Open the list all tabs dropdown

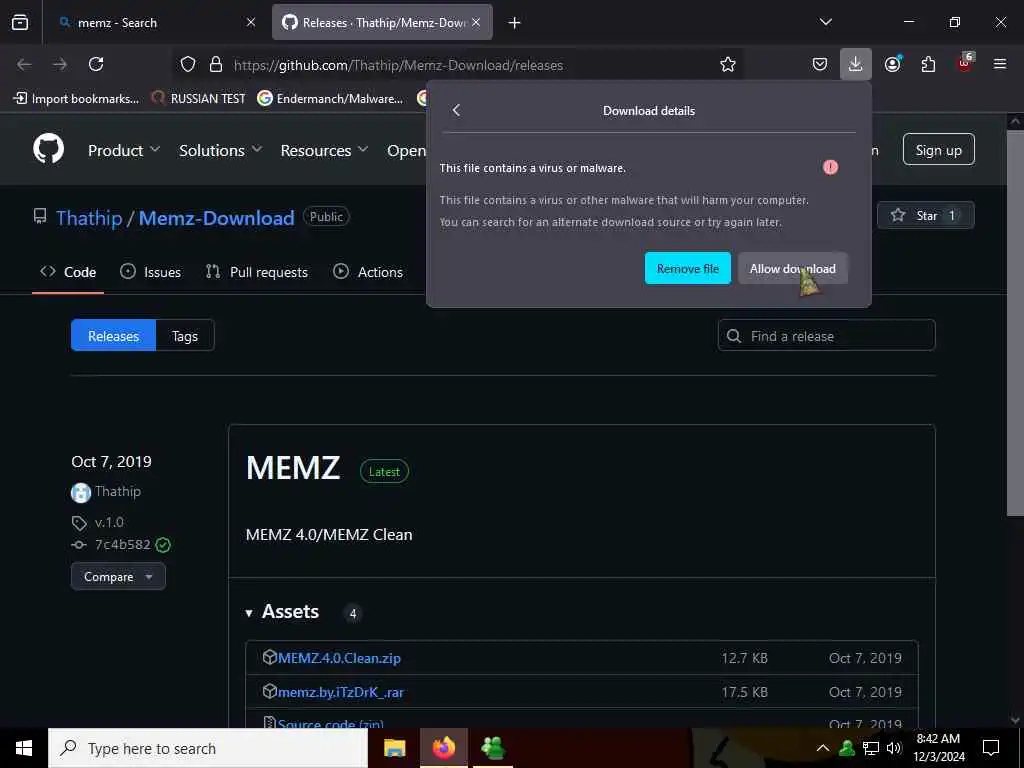tap(825, 22)
